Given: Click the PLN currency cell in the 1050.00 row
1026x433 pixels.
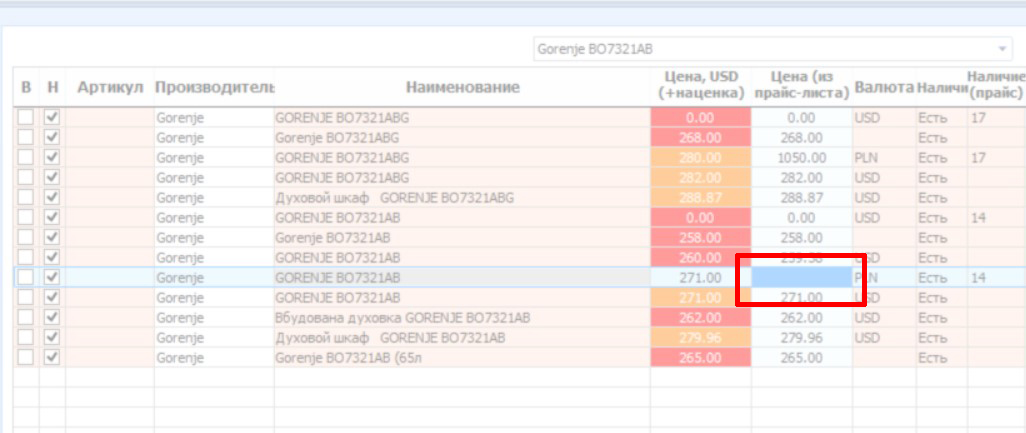Looking at the screenshot, I should click(x=883, y=158).
